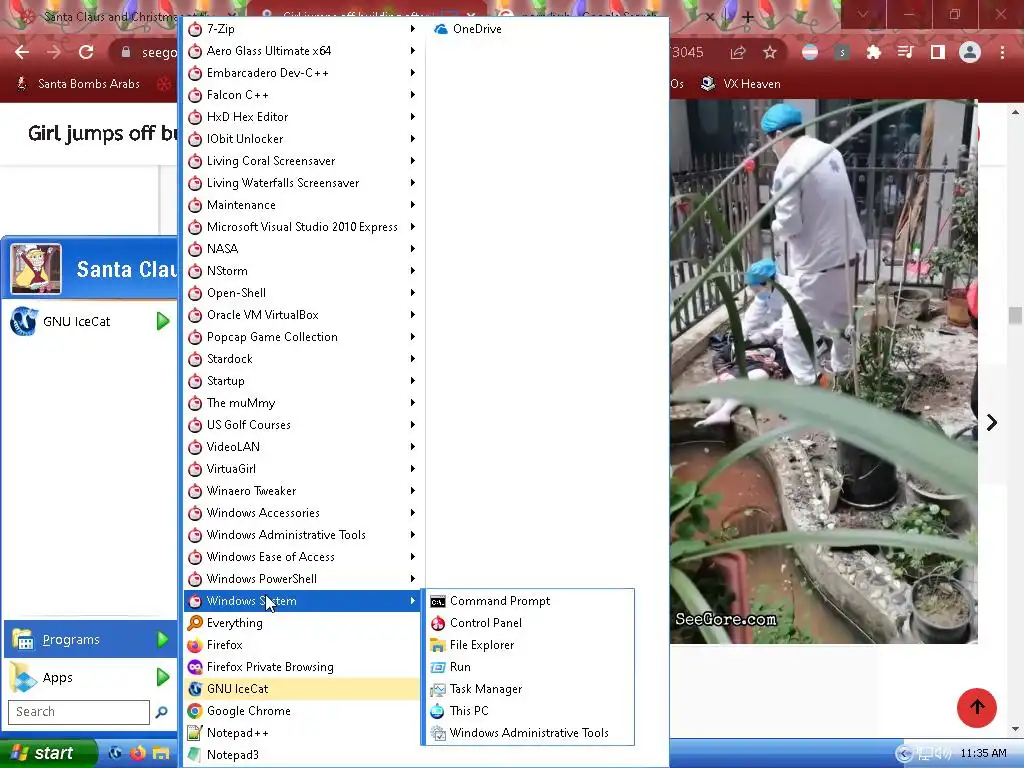Click the Google Chrome icon in programs list
Image resolution: width=1024 pixels, height=768 pixels.
(195, 711)
